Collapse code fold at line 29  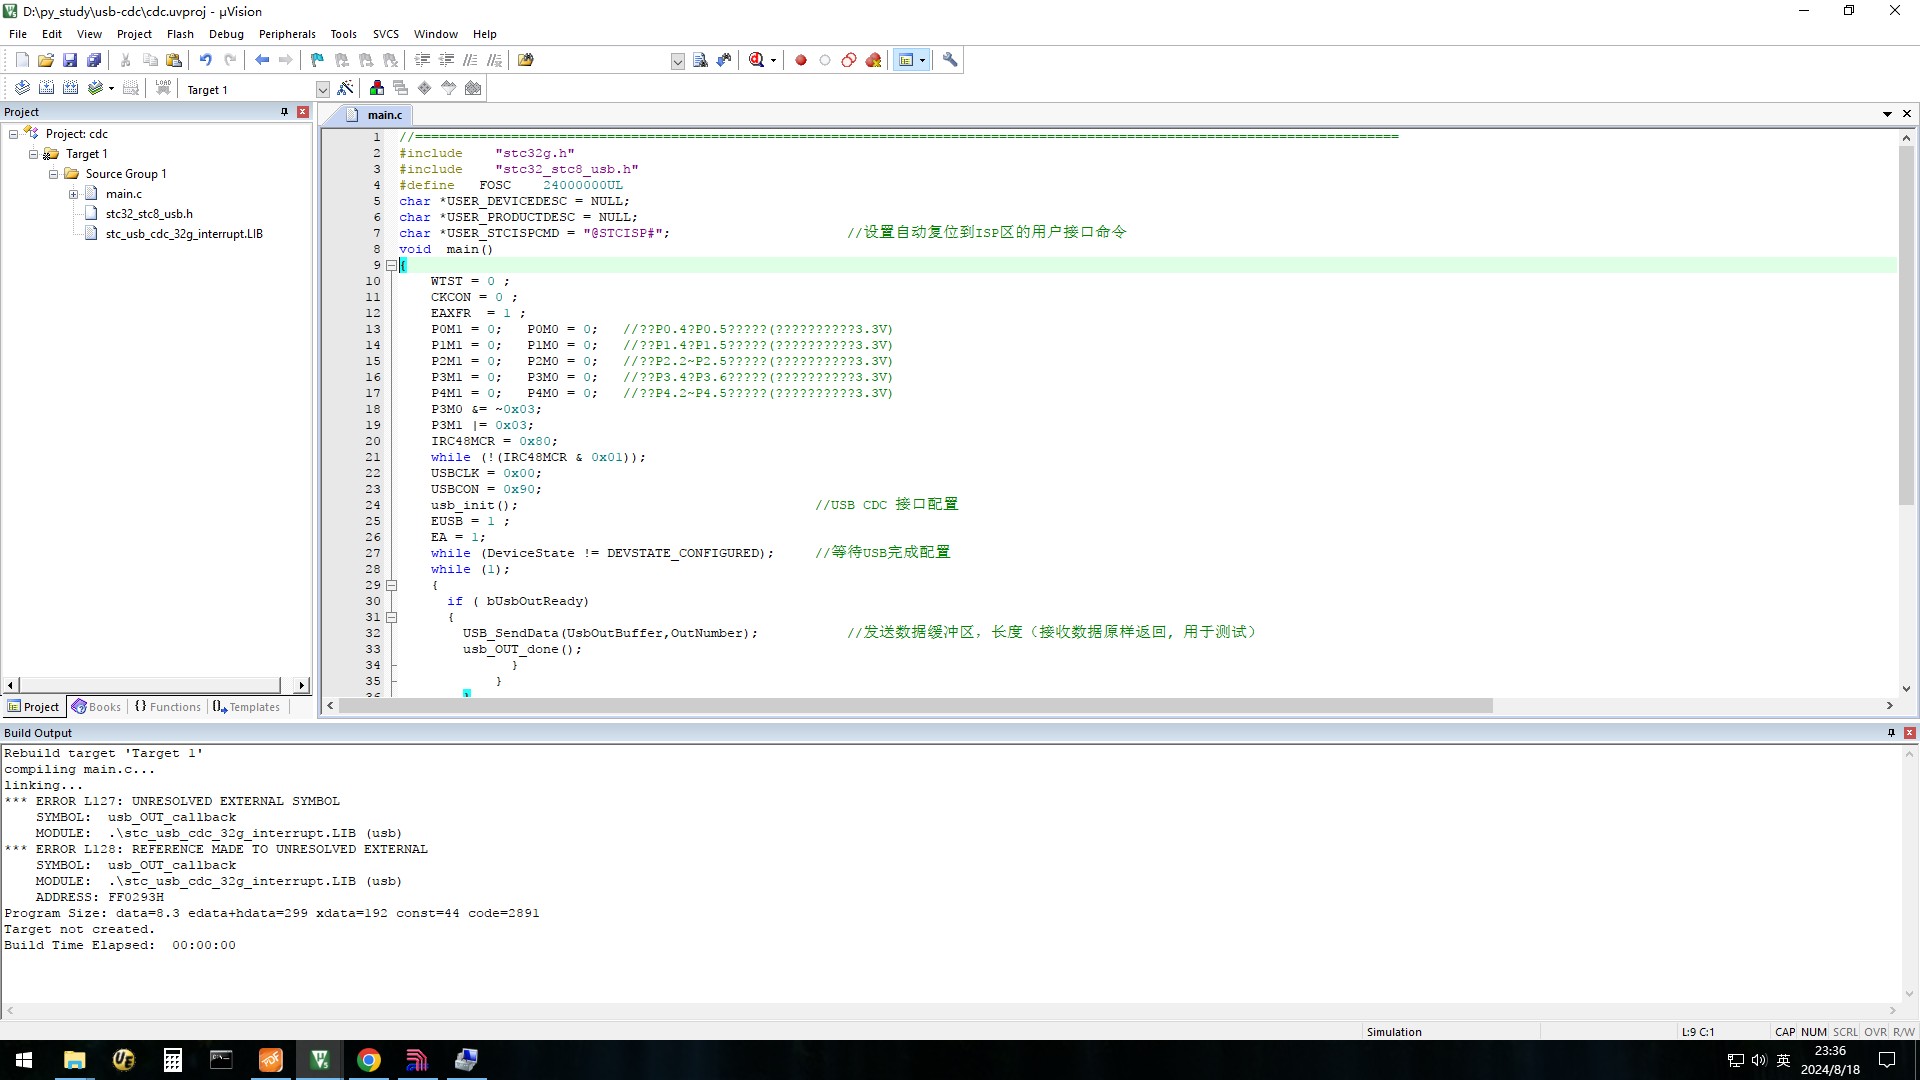pos(391,585)
